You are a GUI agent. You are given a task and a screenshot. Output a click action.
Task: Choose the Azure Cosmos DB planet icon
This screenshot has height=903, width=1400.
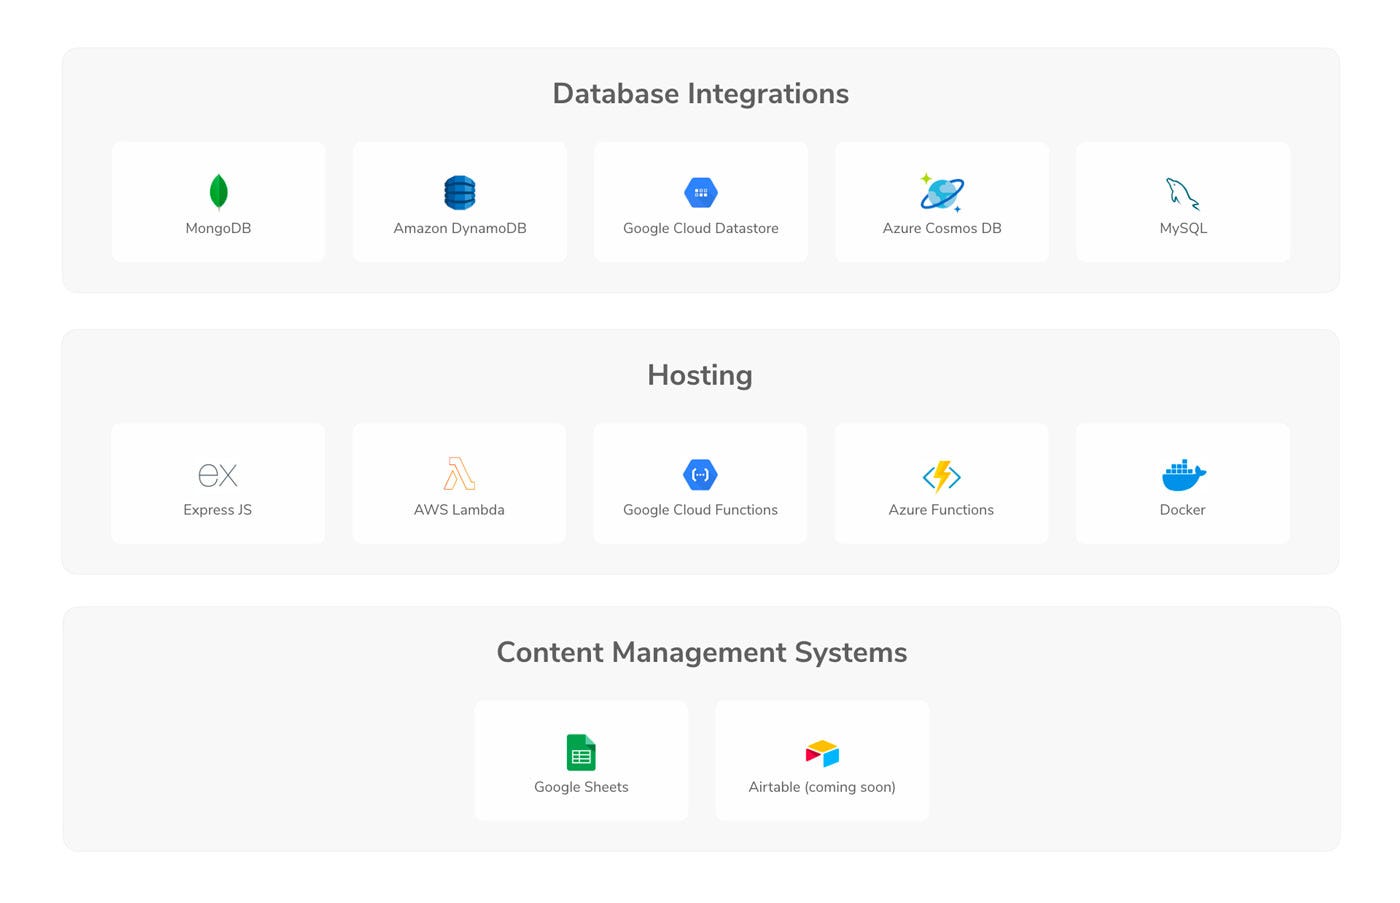[942, 192]
